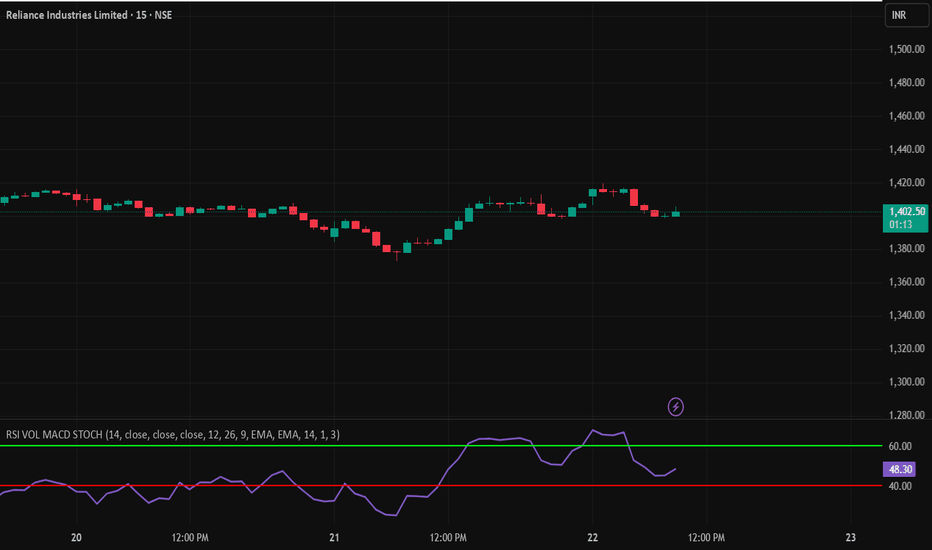Click the 1,320.00 price axis label
932x550 pixels.
906,348
